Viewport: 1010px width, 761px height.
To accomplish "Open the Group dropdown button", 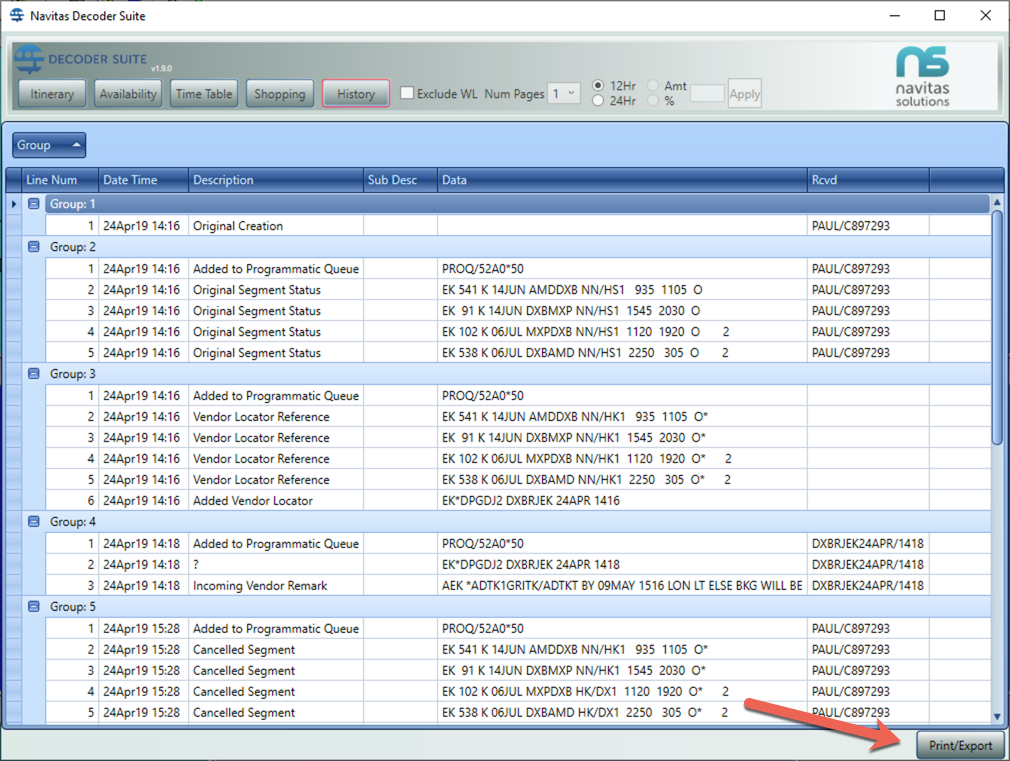I will [49, 145].
